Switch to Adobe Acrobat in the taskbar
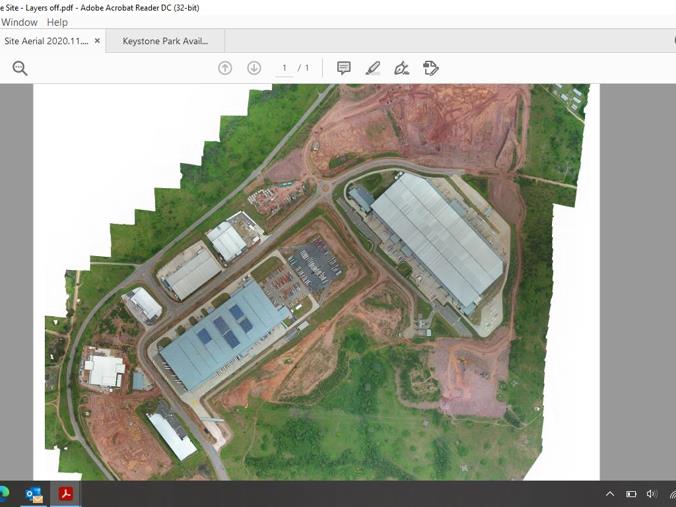 tap(66, 494)
